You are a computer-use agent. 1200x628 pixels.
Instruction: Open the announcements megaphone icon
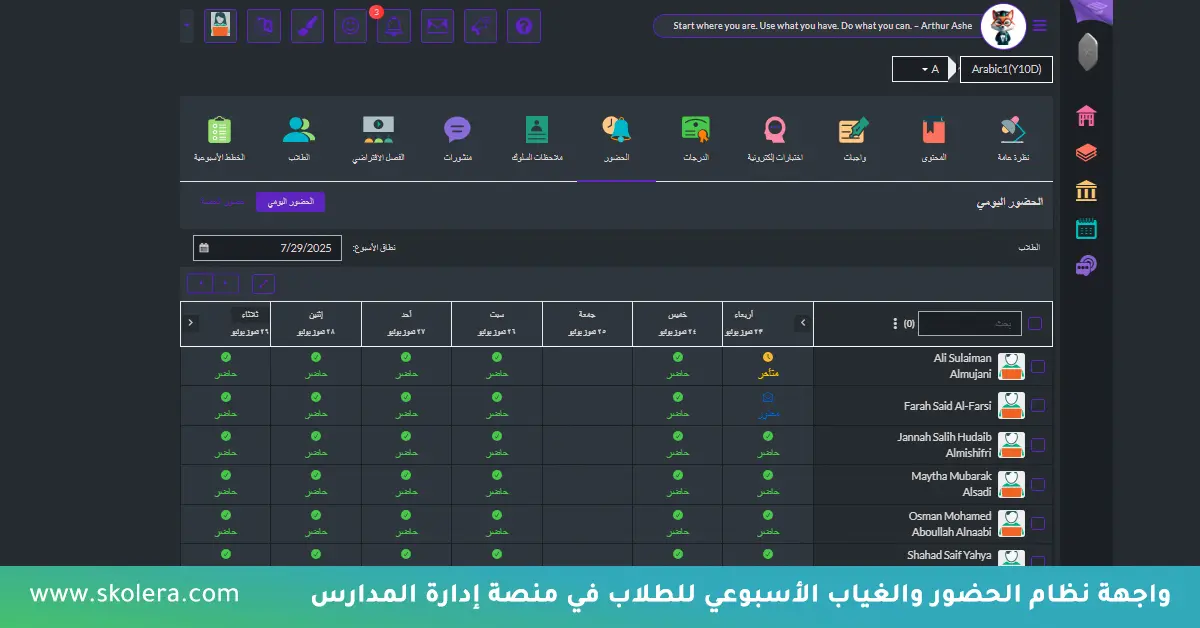[480, 25]
